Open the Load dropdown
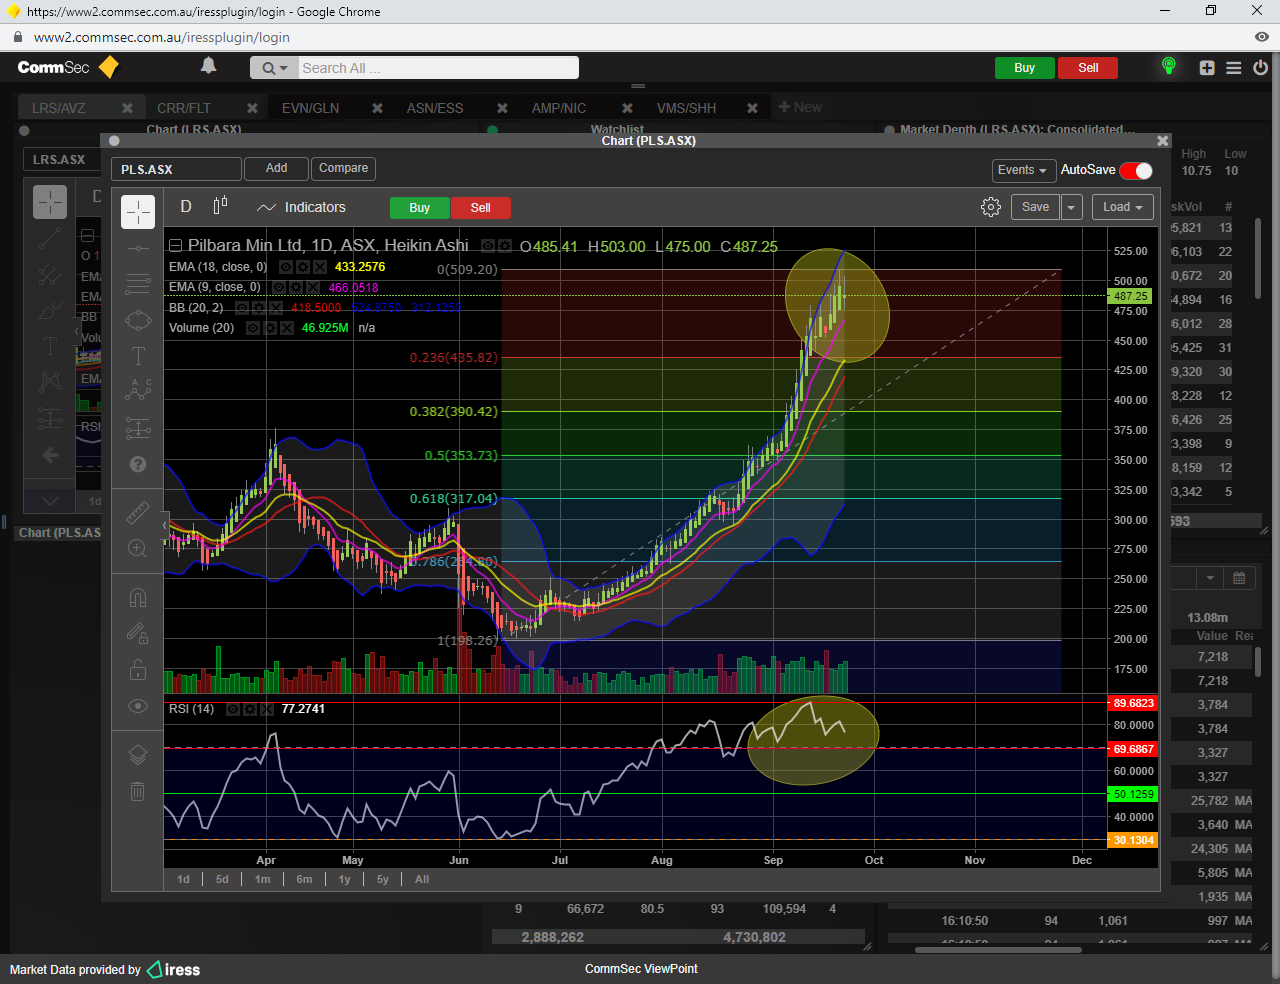The image size is (1280, 984). click(1123, 207)
